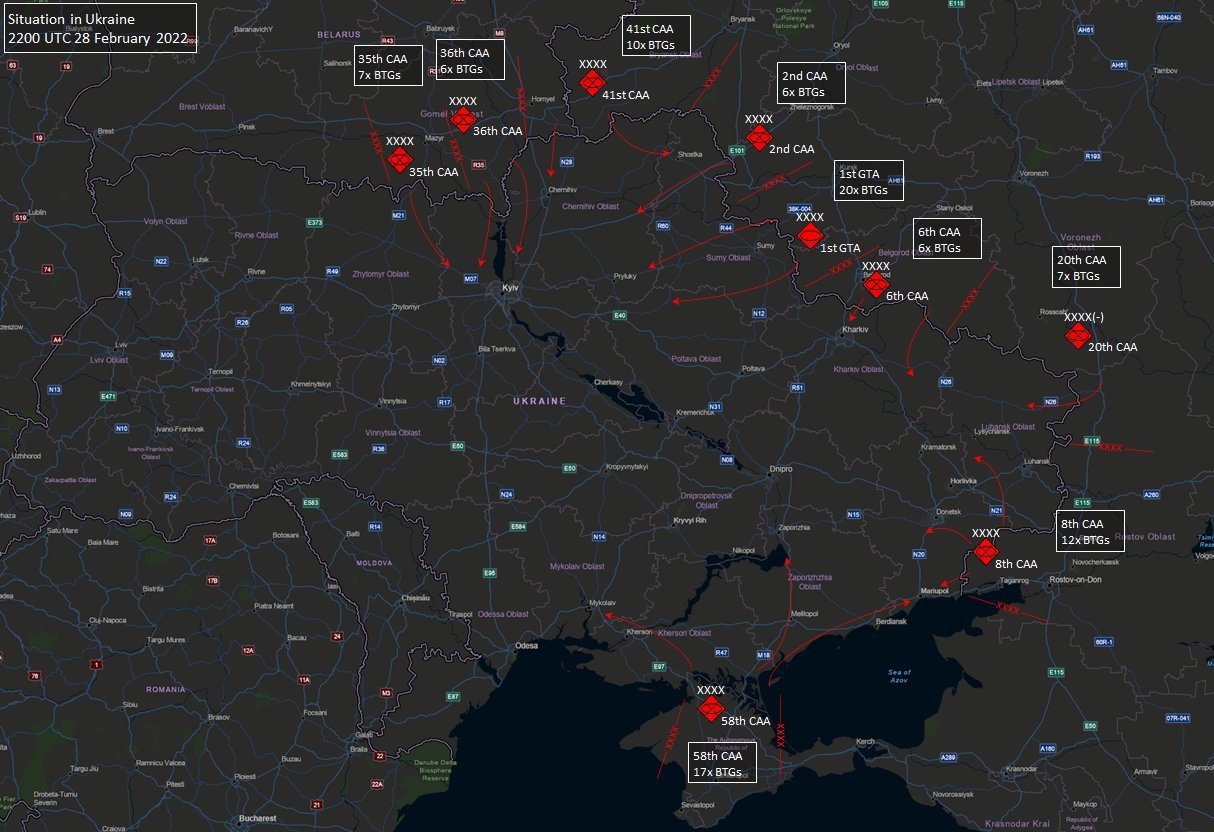Click the E373 road shield
The width and height of the screenshot is (1214, 832).
[x=315, y=222]
